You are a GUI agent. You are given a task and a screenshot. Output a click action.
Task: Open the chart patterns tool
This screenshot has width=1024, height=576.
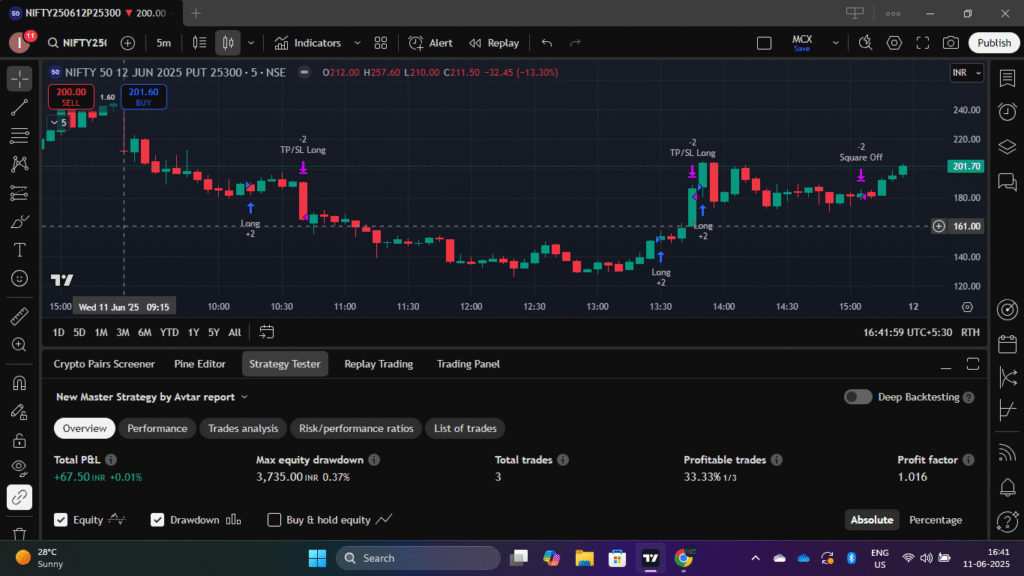click(x=20, y=164)
